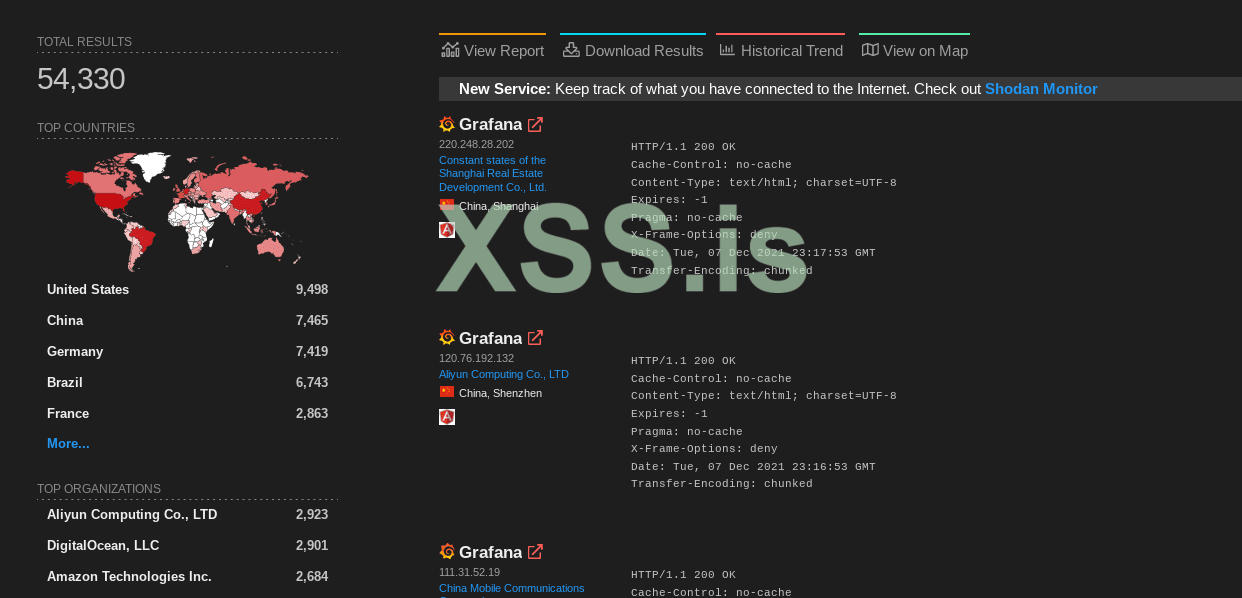Open external link icon for Grafana 111.31.52.19

(535, 552)
